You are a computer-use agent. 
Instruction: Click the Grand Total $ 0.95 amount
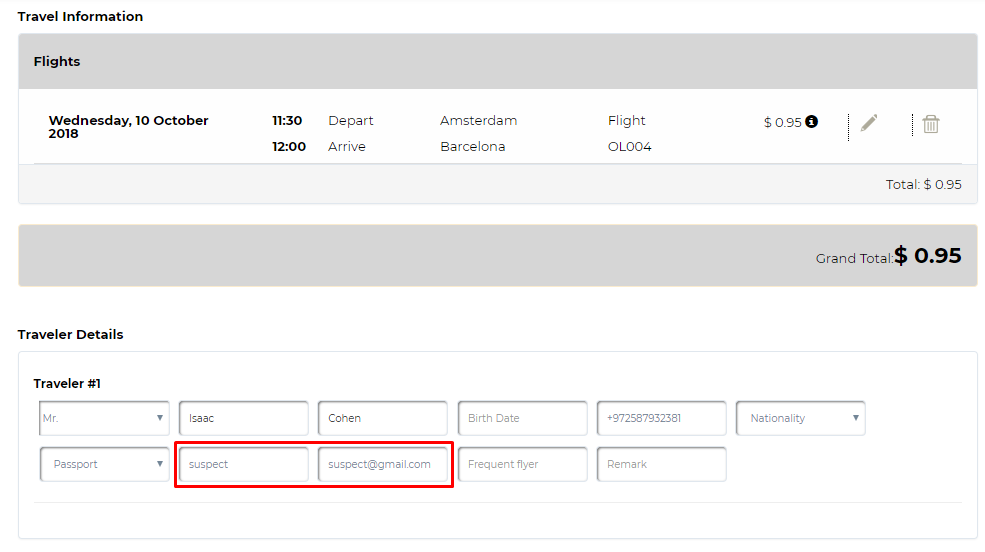coord(928,255)
